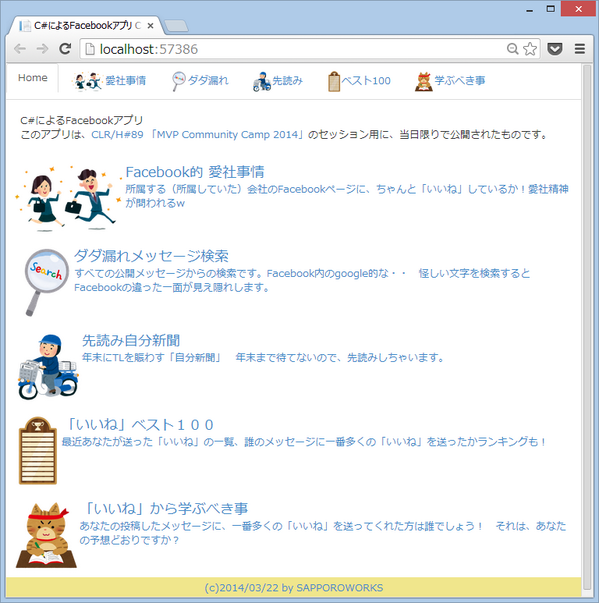Click the newspaper delivery scooter illustration

[48, 367]
